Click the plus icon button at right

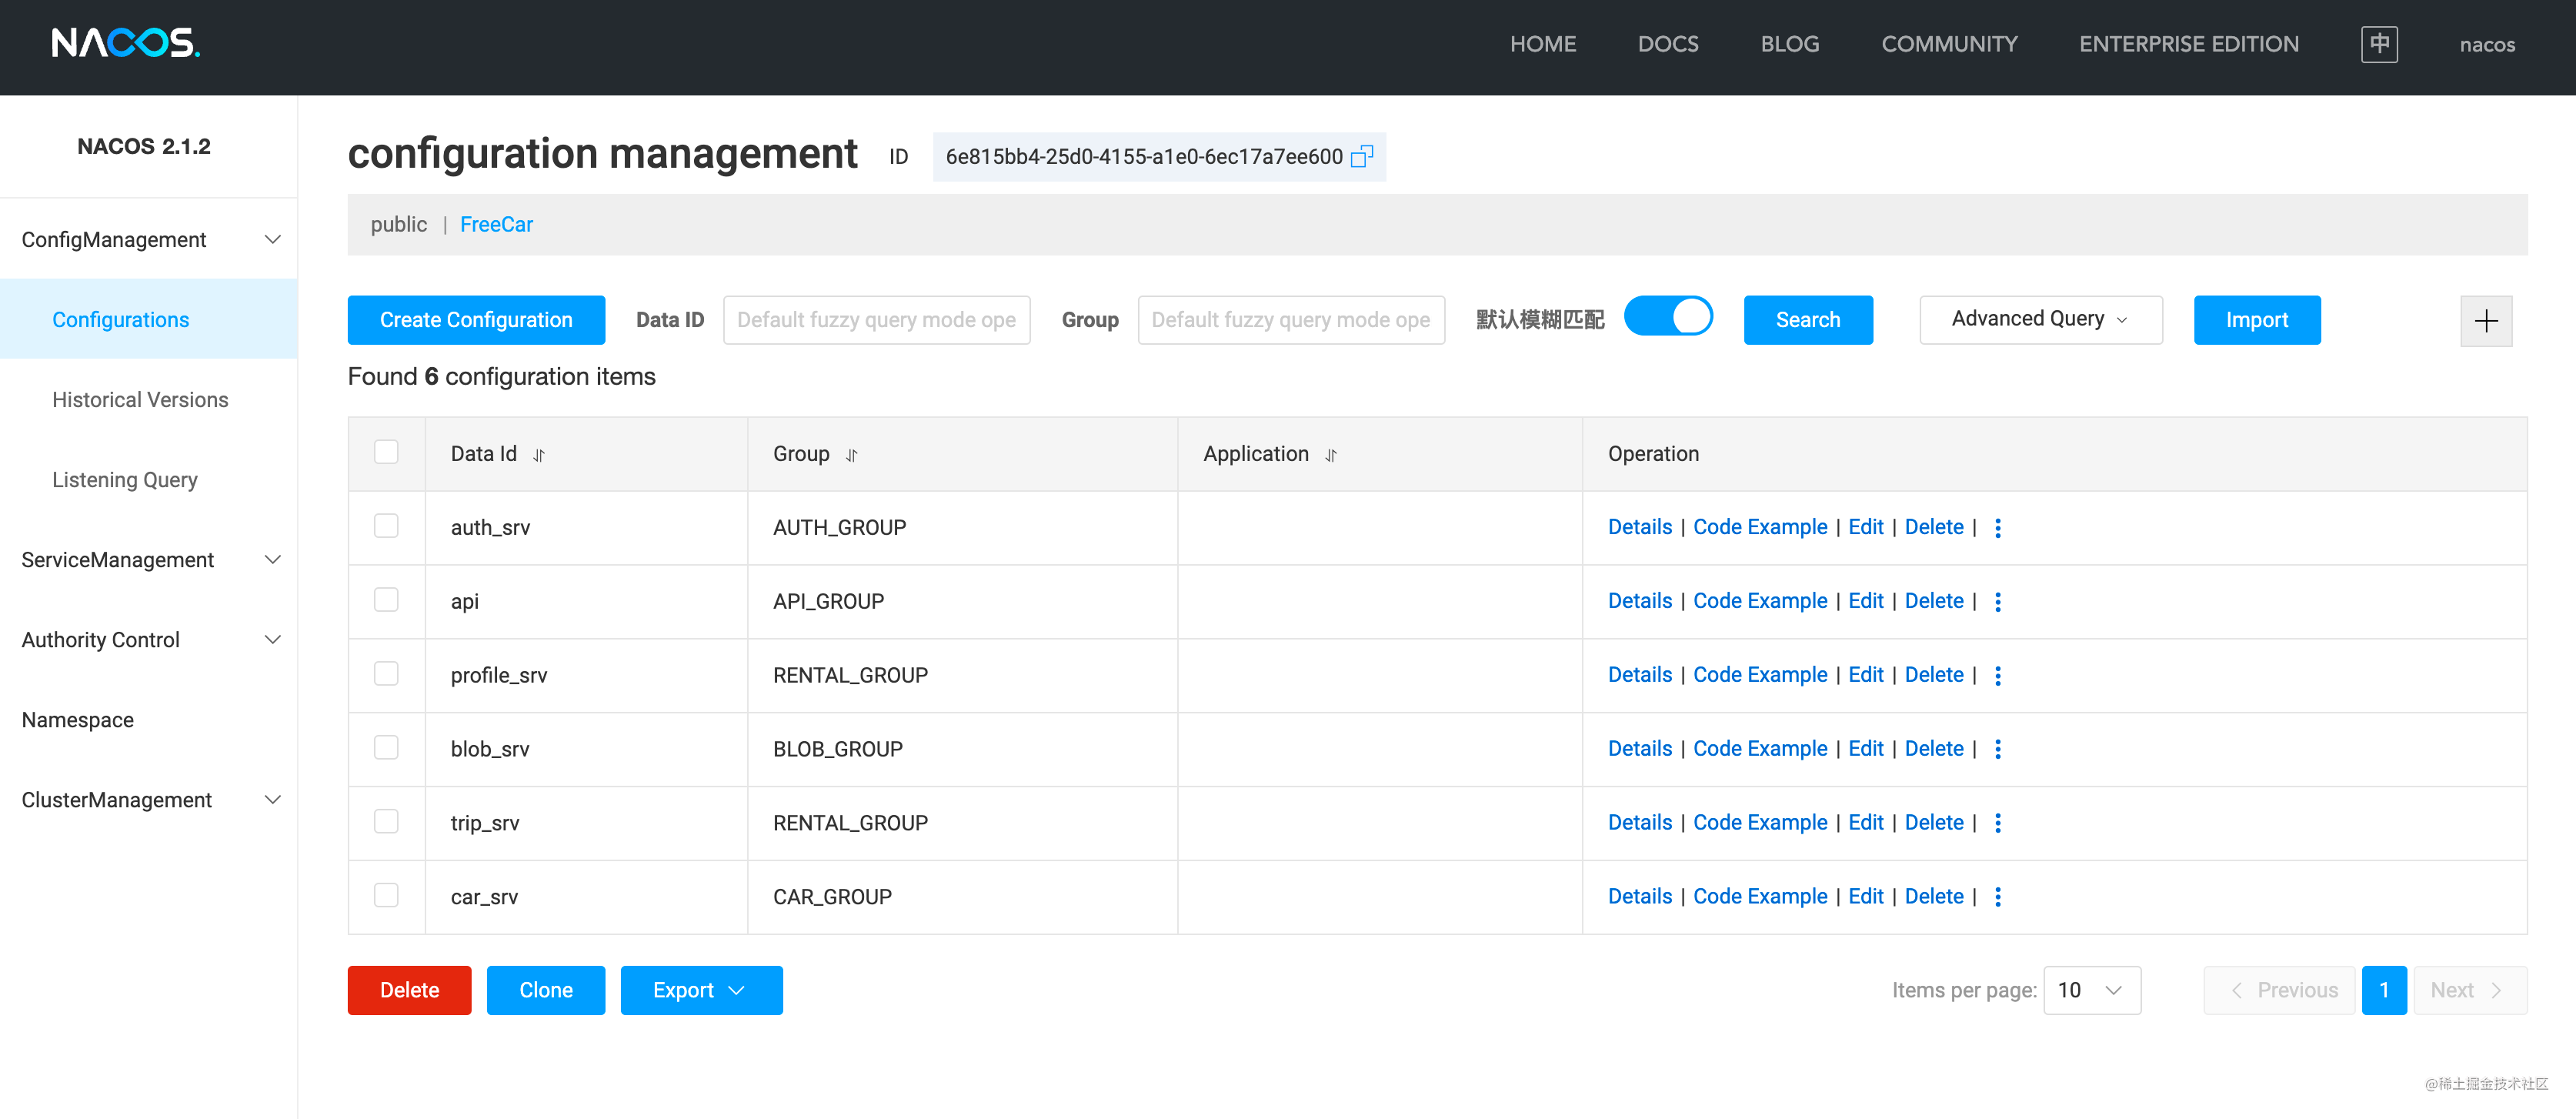tap(2485, 321)
